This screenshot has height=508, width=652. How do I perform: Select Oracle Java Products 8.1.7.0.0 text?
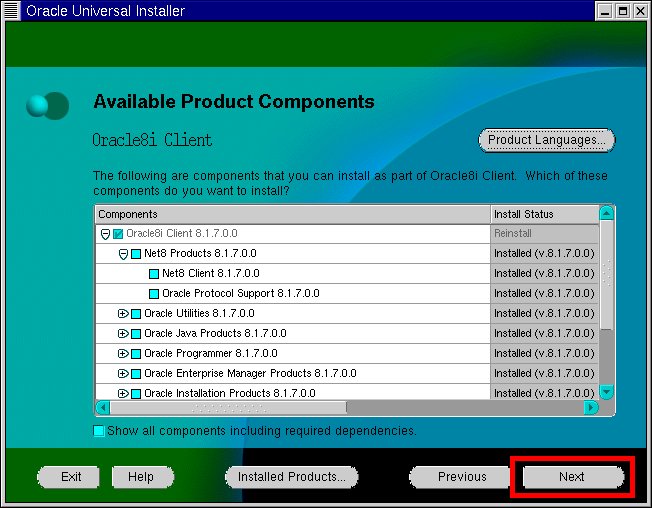(215, 333)
